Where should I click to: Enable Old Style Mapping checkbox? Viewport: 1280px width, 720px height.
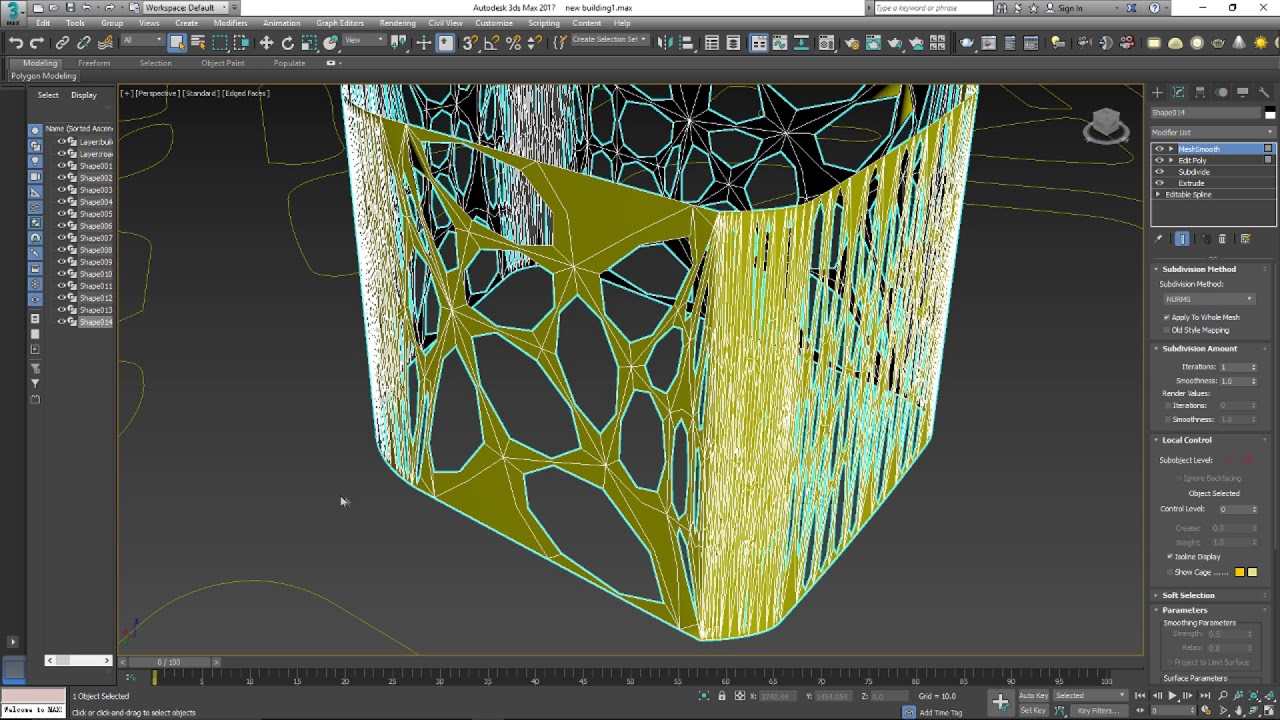click(x=1167, y=330)
